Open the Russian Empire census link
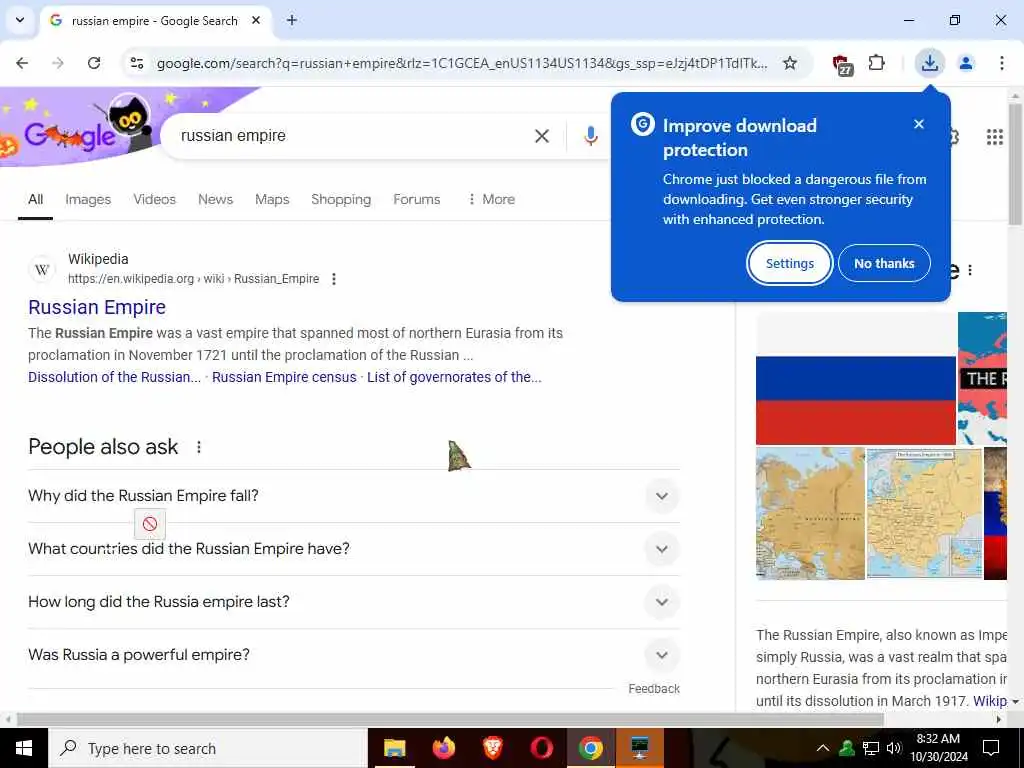The height and width of the screenshot is (768, 1024). tap(284, 377)
